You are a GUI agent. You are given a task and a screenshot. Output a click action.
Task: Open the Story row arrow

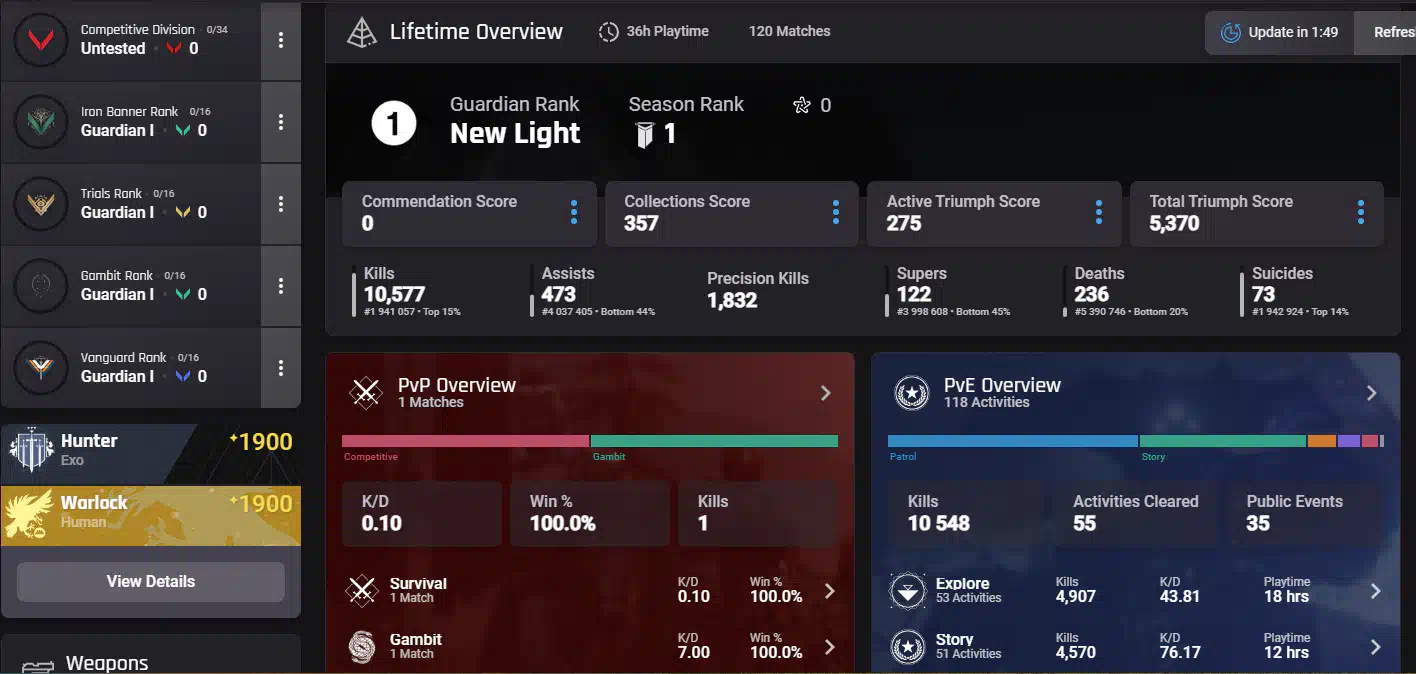(1376, 647)
